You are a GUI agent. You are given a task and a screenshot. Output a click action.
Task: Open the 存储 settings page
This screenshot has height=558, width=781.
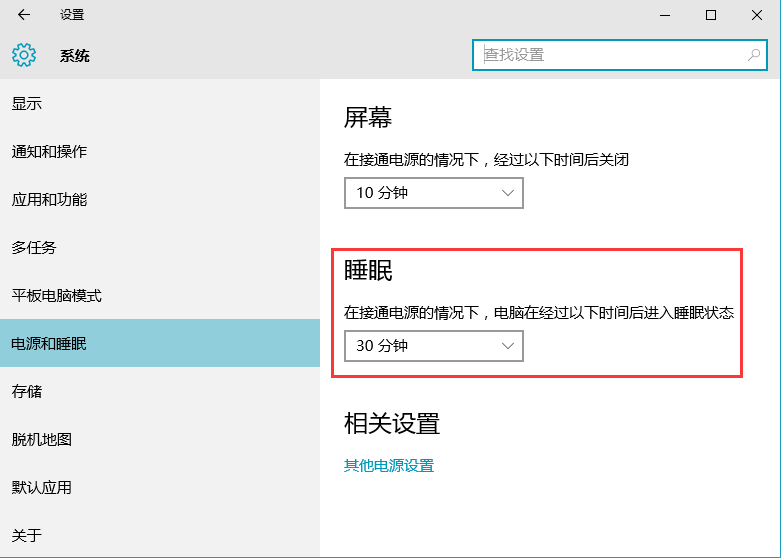click(27, 392)
